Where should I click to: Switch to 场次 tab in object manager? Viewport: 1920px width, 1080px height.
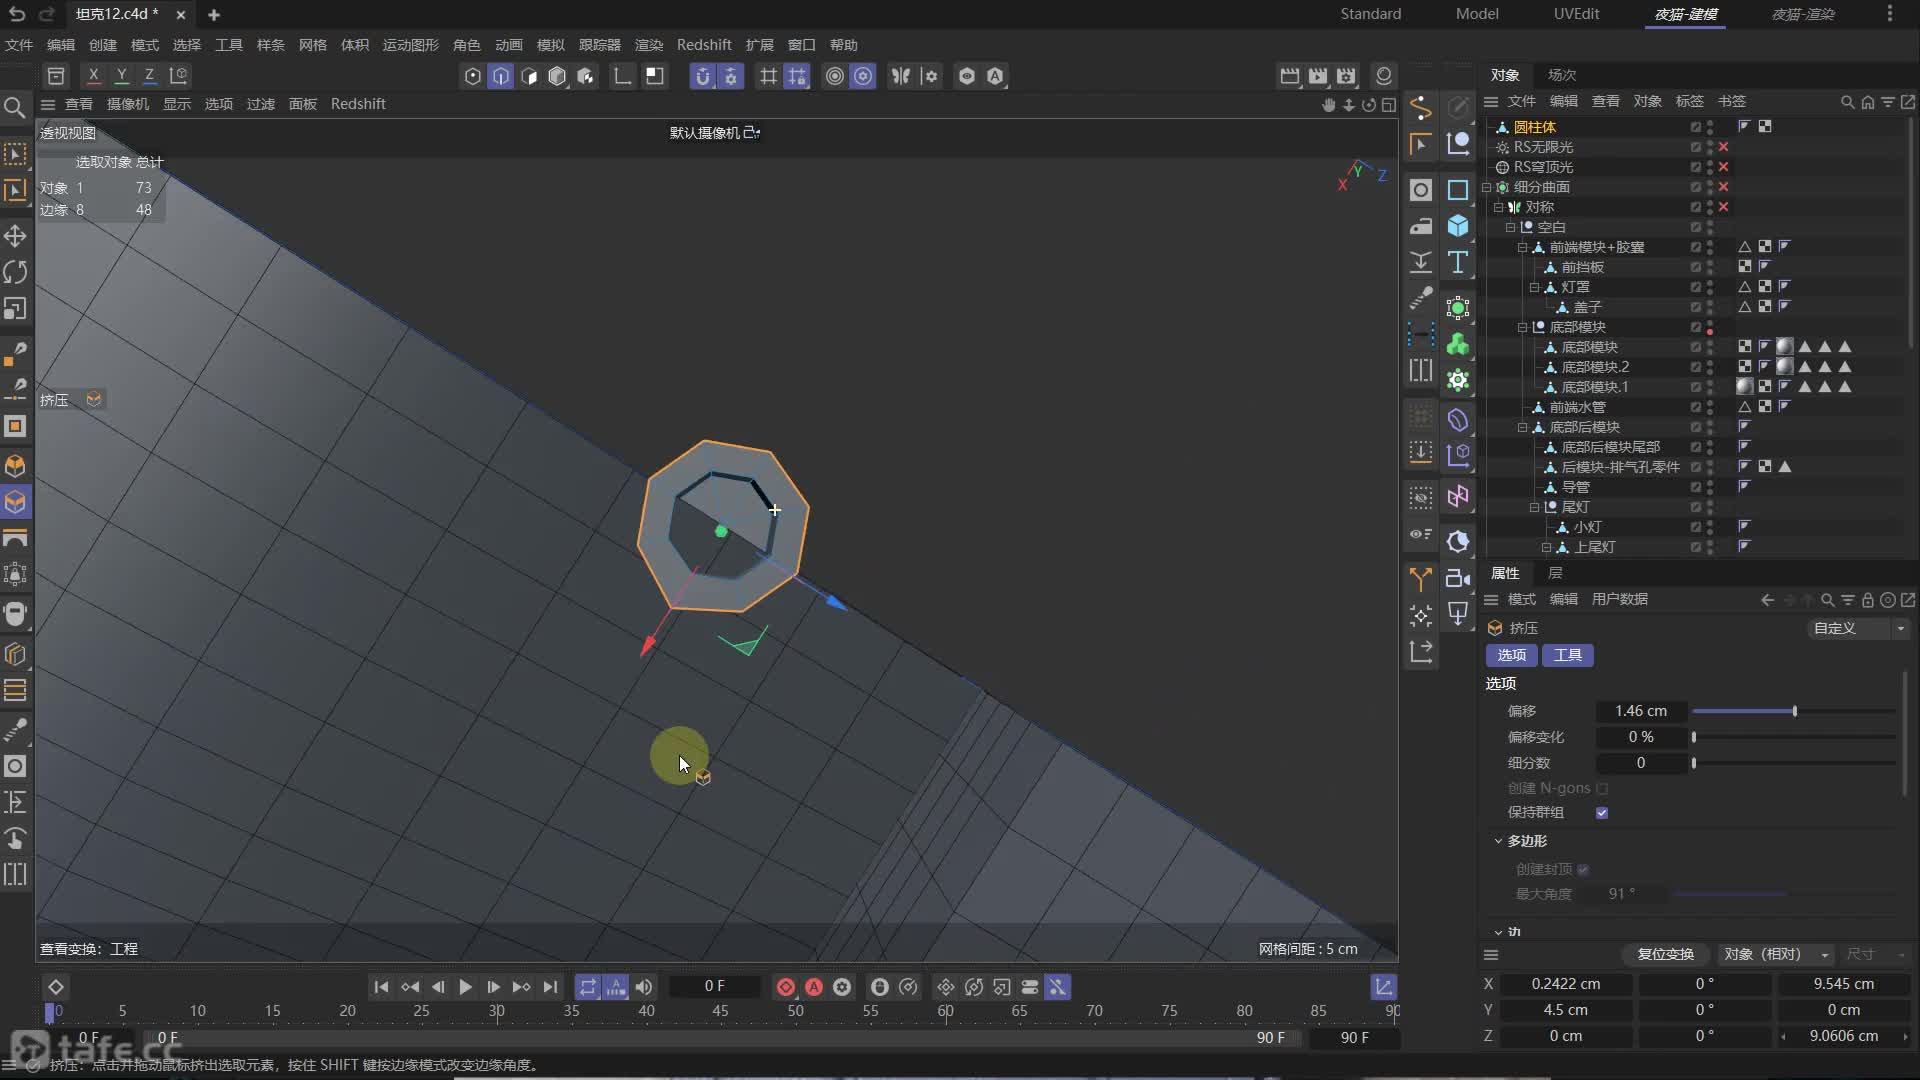(1562, 75)
